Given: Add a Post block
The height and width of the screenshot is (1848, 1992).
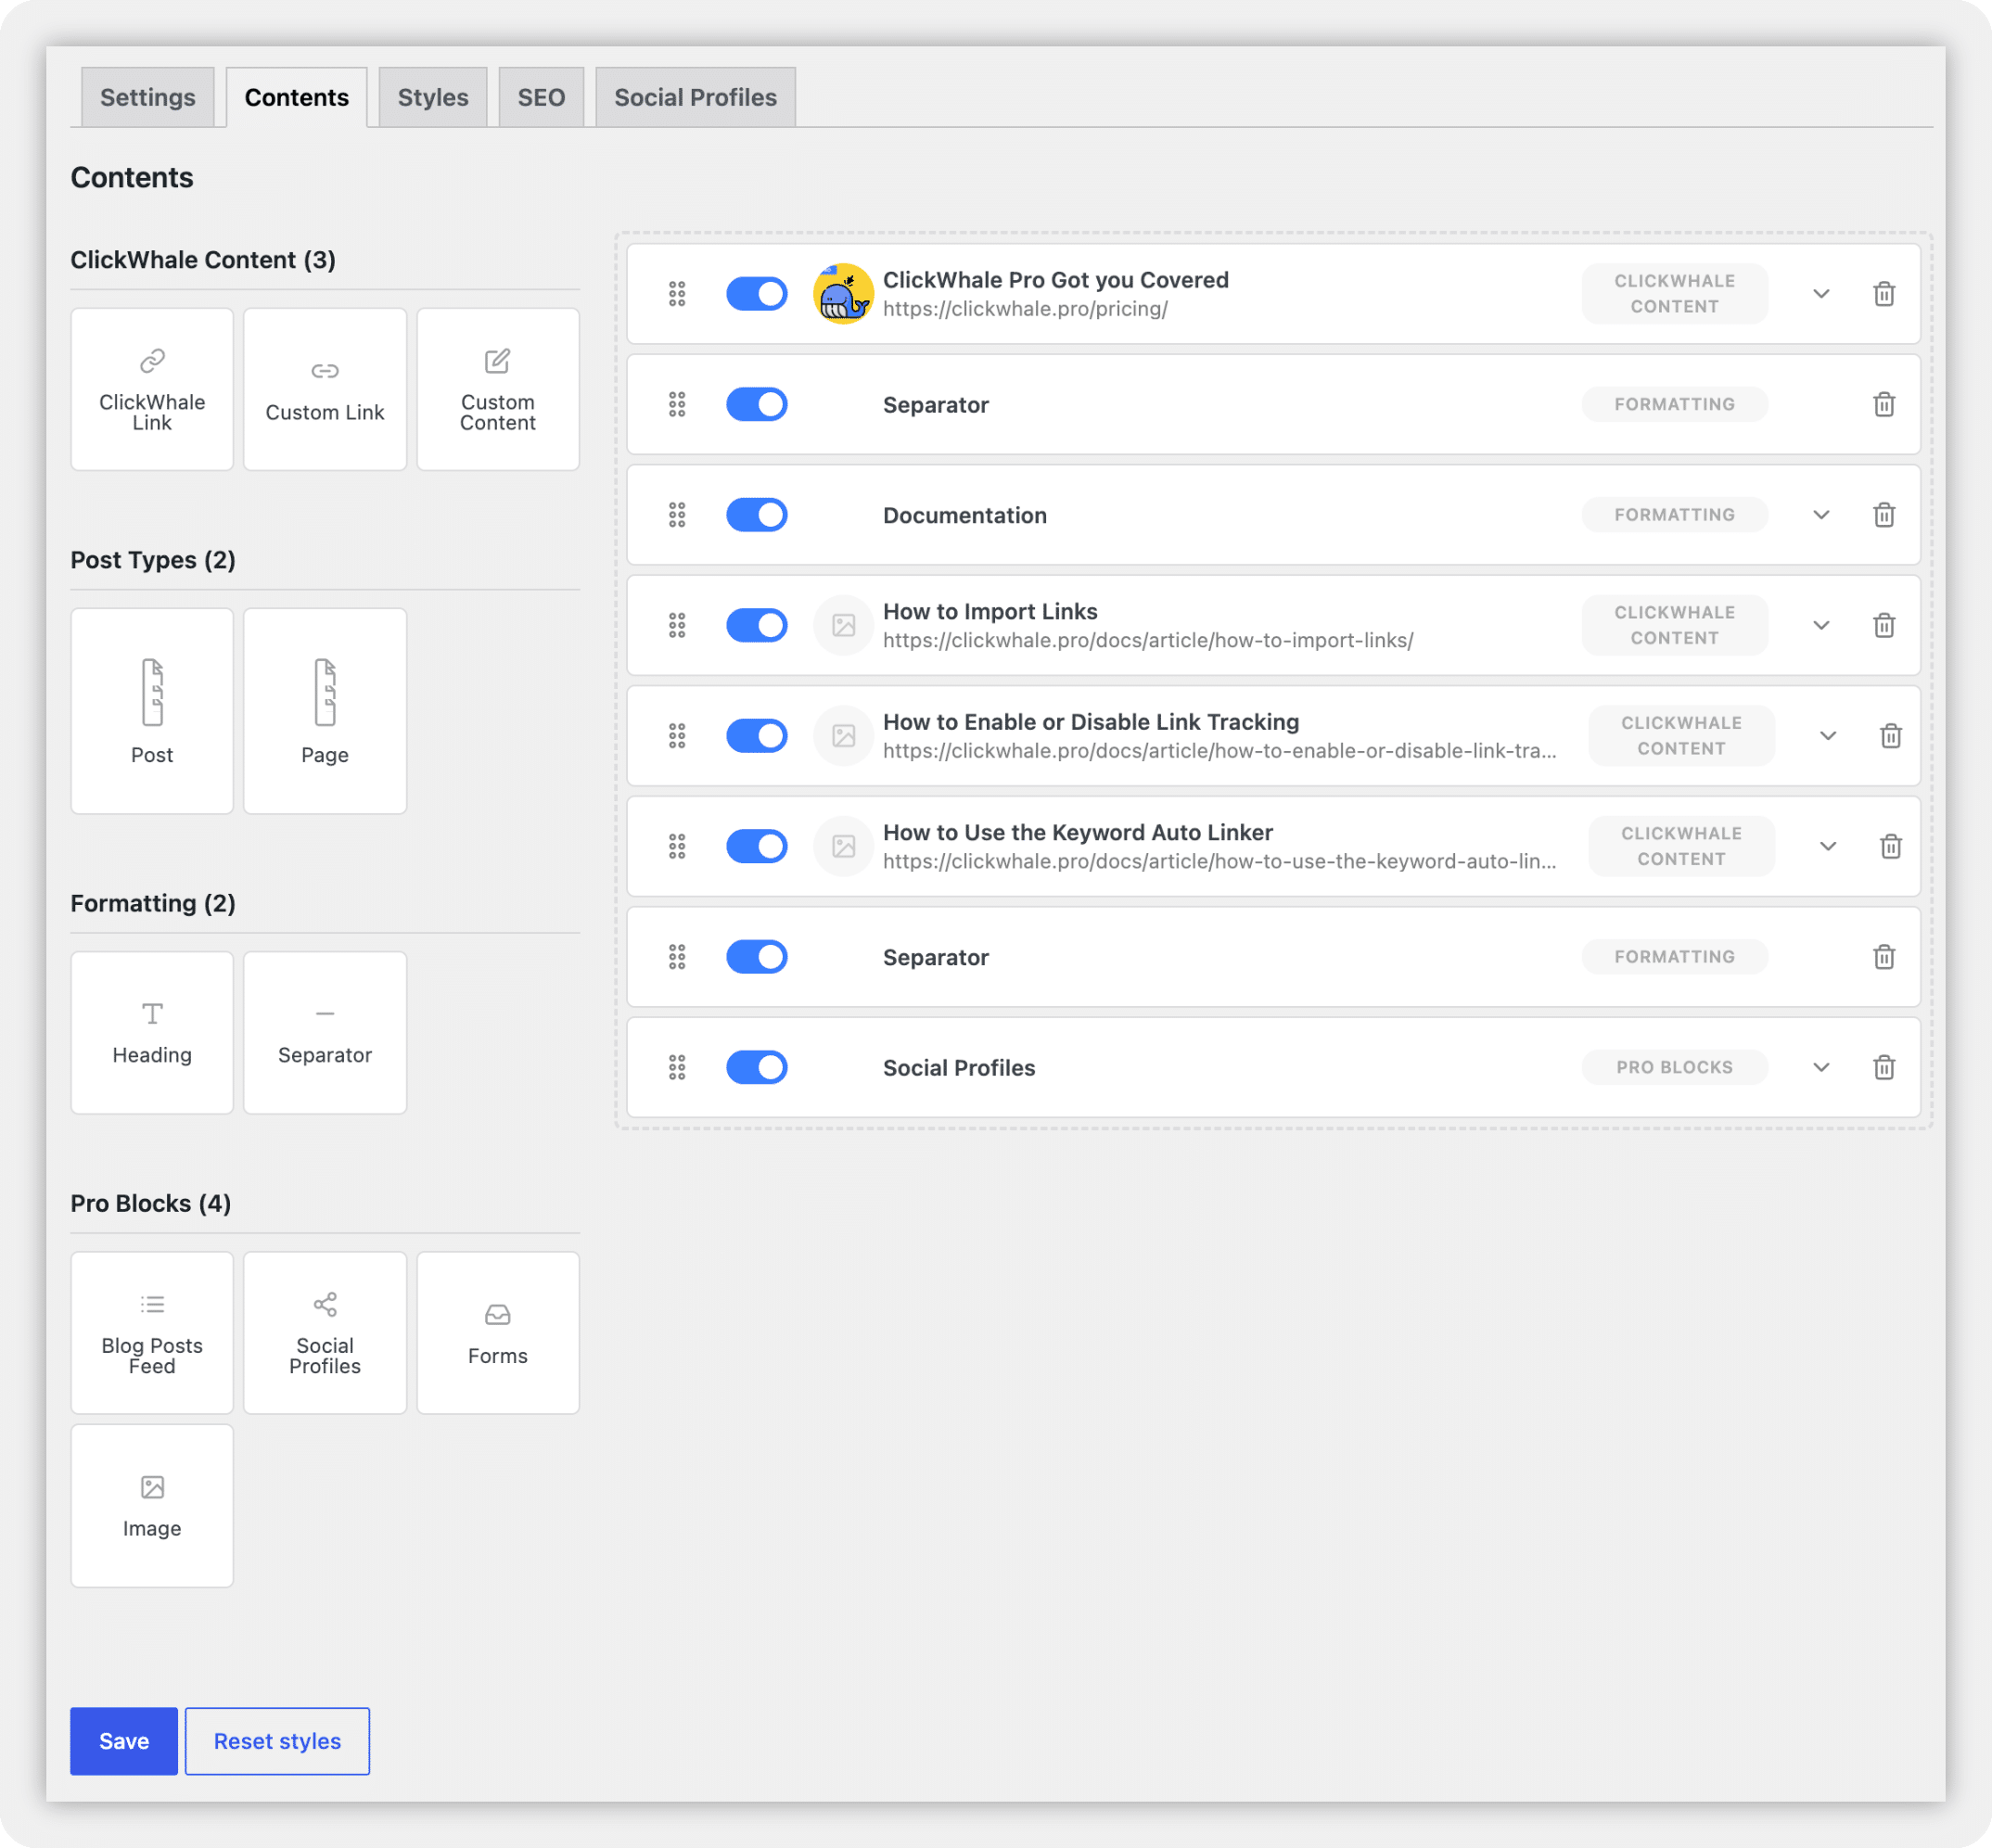Looking at the screenshot, I should [x=152, y=711].
